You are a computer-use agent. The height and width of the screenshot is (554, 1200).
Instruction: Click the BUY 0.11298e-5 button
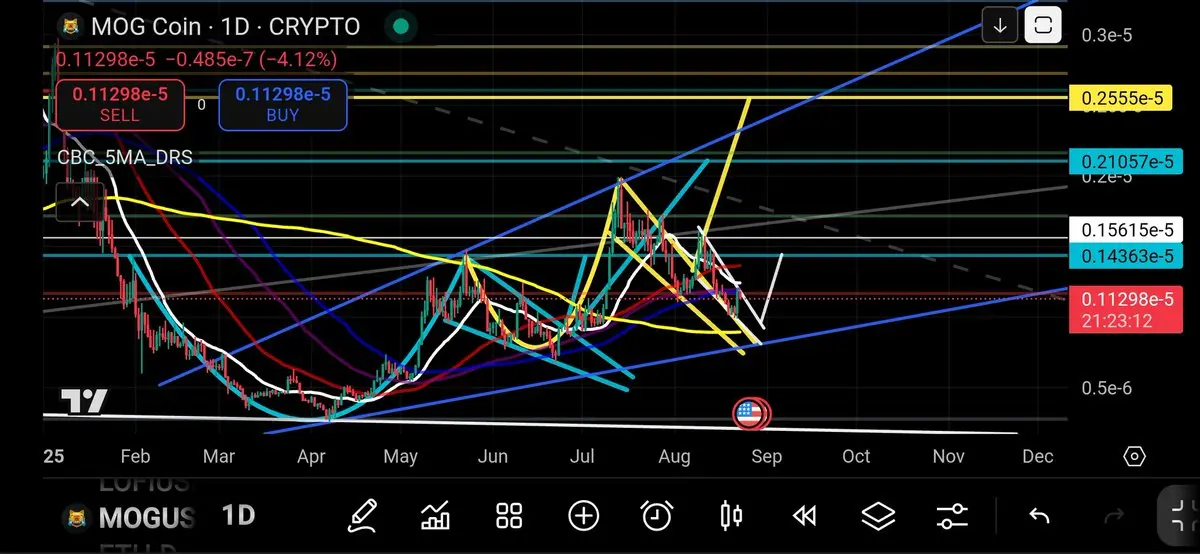pos(283,105)
